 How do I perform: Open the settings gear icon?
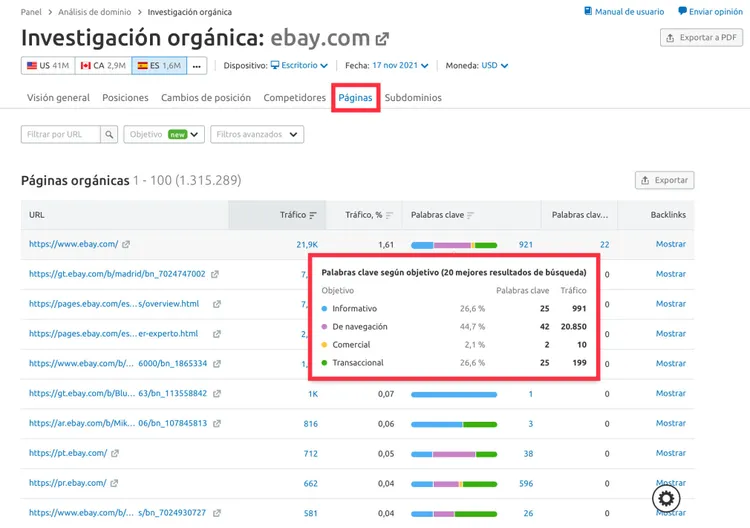click(666, 498)
